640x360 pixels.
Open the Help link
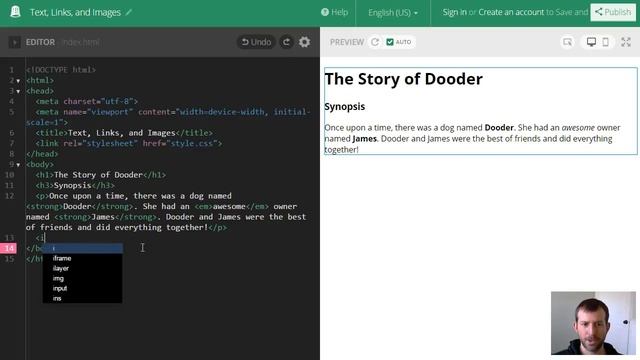pos(334,12)
